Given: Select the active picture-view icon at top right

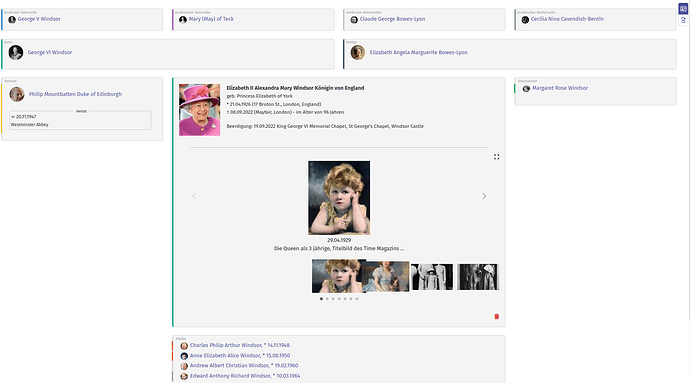Looking at the screenshot, I should pyautogui.click(x=683, y=9).
